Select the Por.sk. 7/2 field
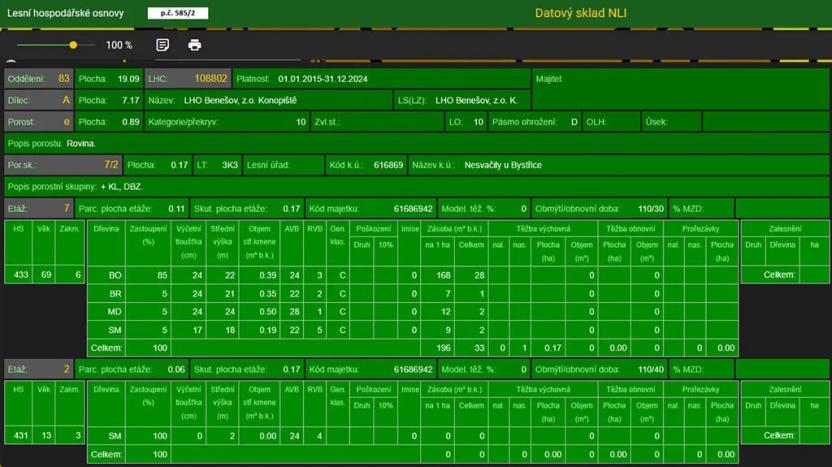The image size is (832, 467). 63,164
